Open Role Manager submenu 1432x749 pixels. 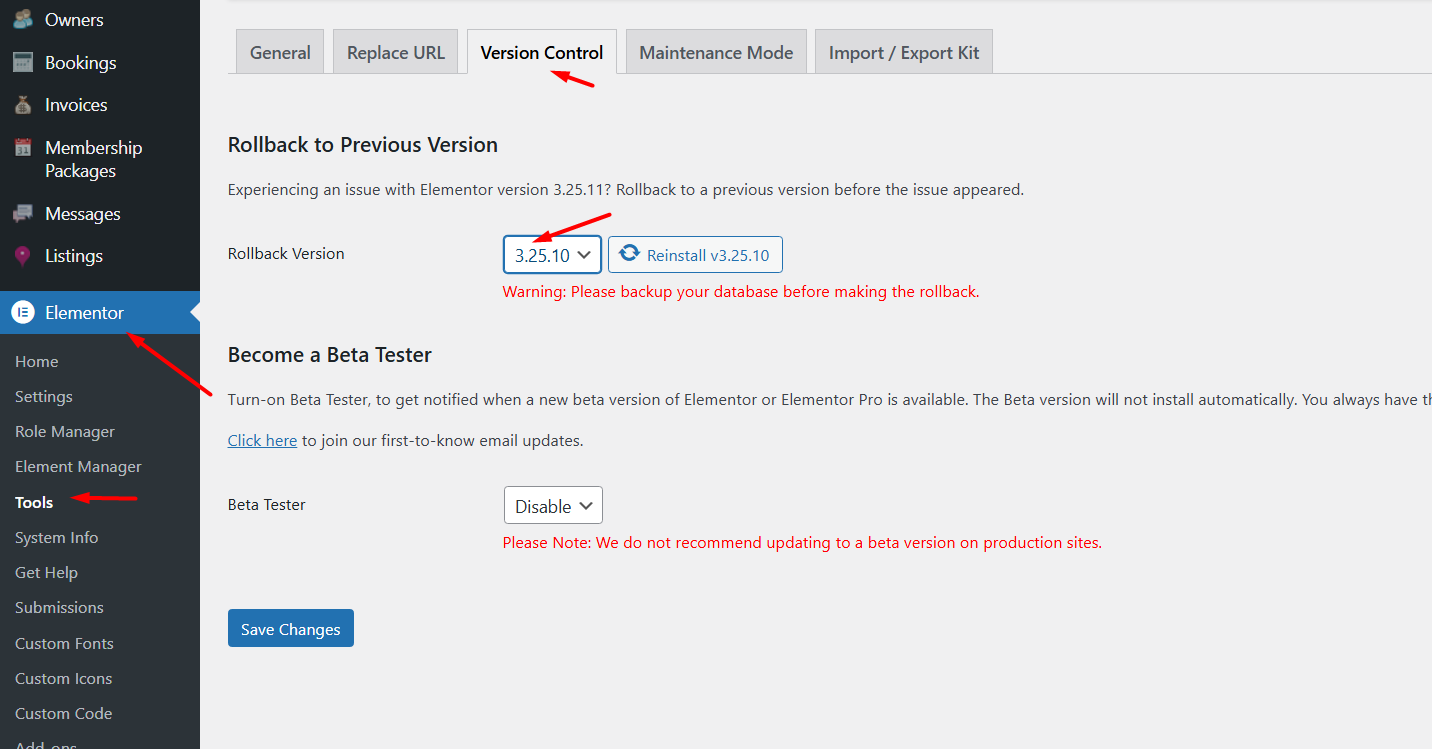[65, 431]
